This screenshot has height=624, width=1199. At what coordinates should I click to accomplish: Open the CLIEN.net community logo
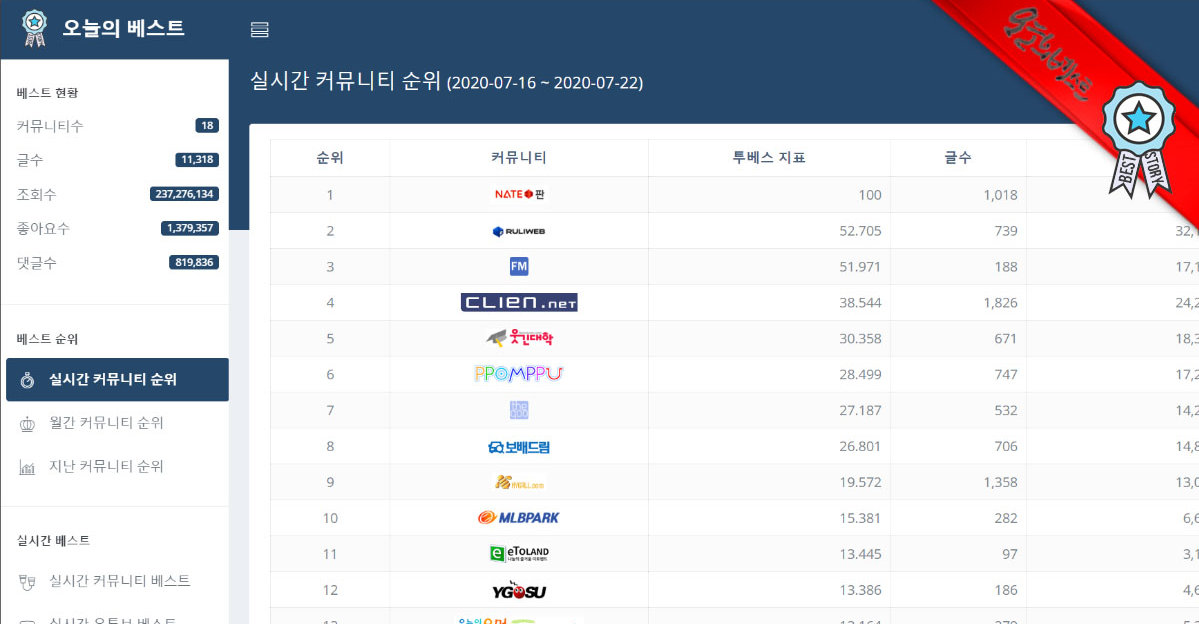pyautogui.click(x=519, y=302)
